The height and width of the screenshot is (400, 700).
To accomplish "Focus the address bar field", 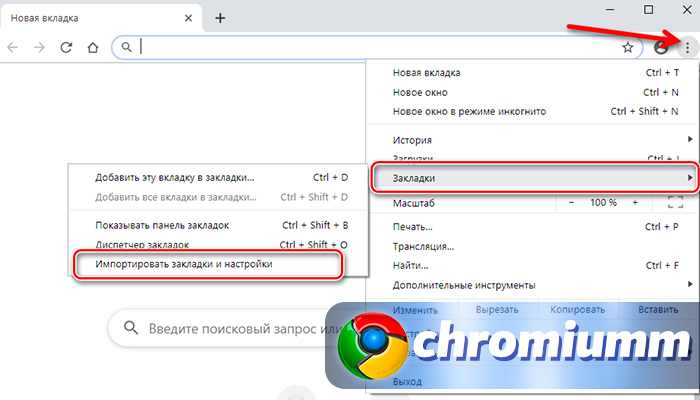I will tap(377, 47).
